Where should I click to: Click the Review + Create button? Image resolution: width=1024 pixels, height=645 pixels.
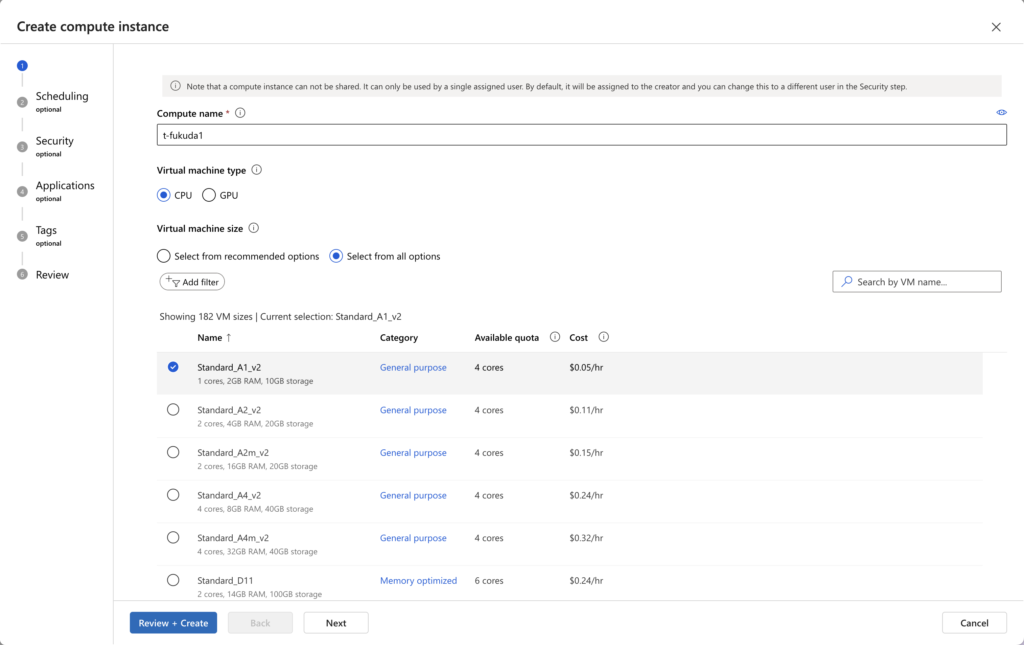pyautogui.click(x=173, y=623)
